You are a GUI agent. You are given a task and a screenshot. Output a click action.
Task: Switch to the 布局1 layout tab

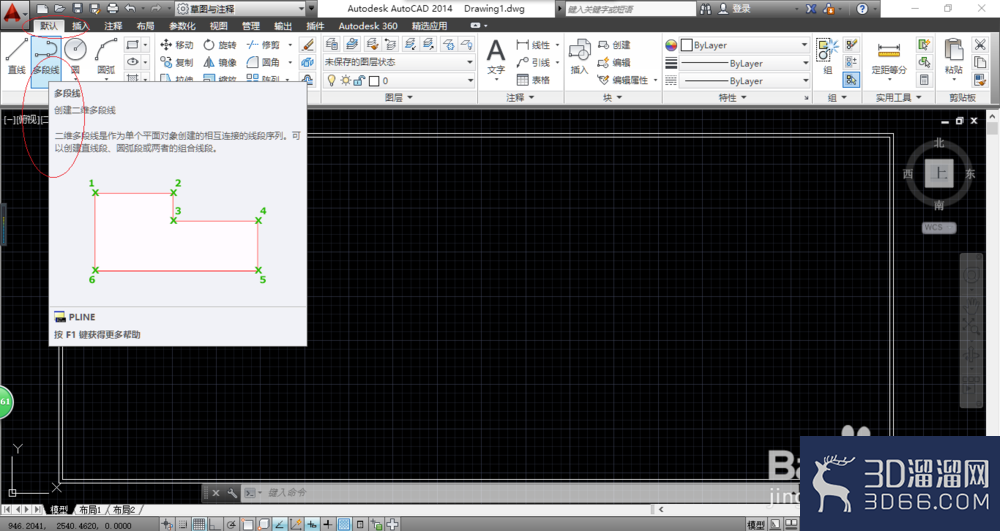(90, 509)
